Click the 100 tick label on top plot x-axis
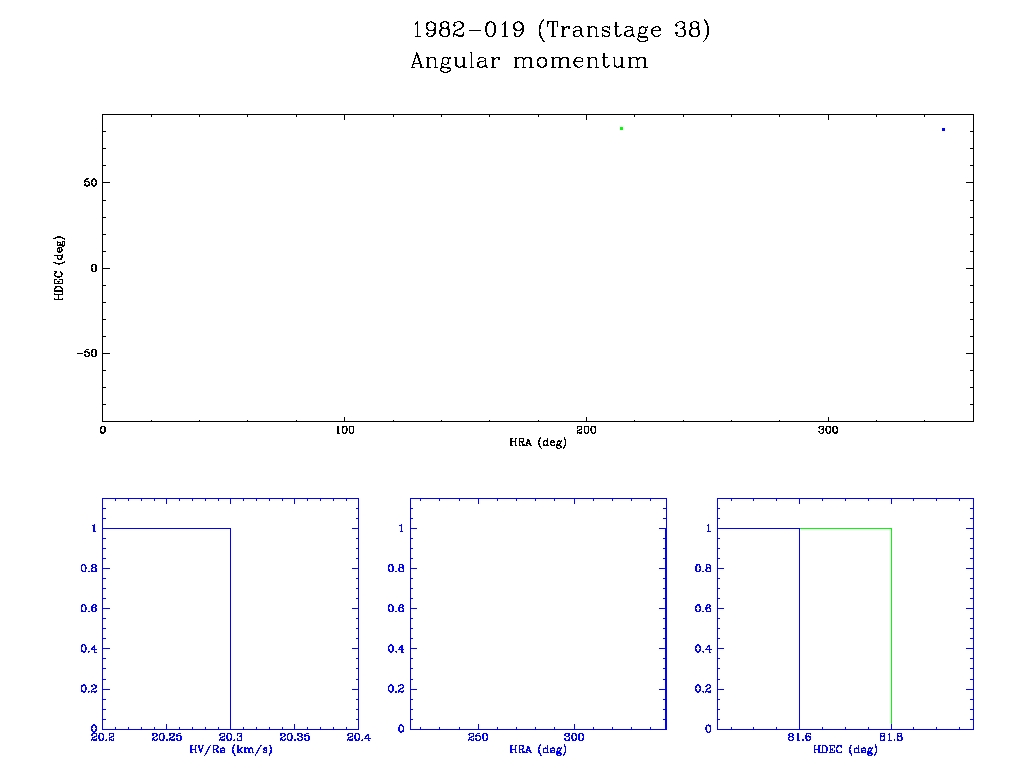Image resolution: width=1024 pixels, height=768 pixels. (345, 430)
